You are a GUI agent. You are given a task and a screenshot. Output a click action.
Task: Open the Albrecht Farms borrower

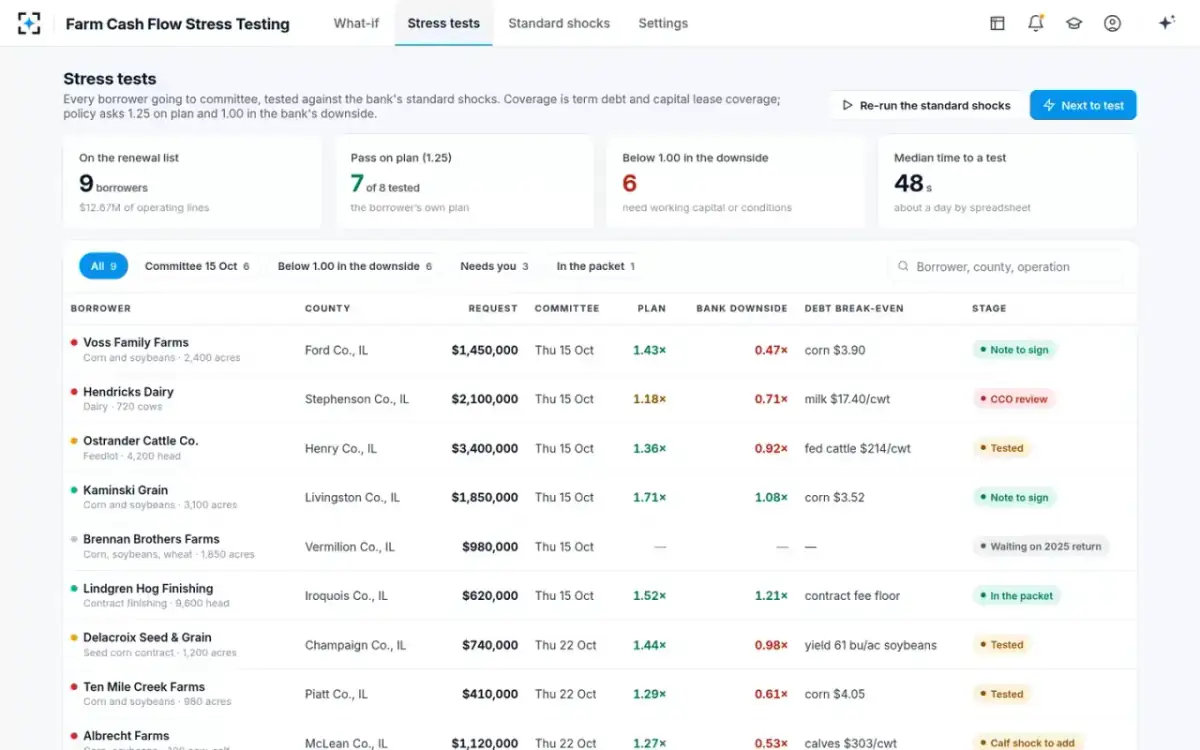coord(126,735)
